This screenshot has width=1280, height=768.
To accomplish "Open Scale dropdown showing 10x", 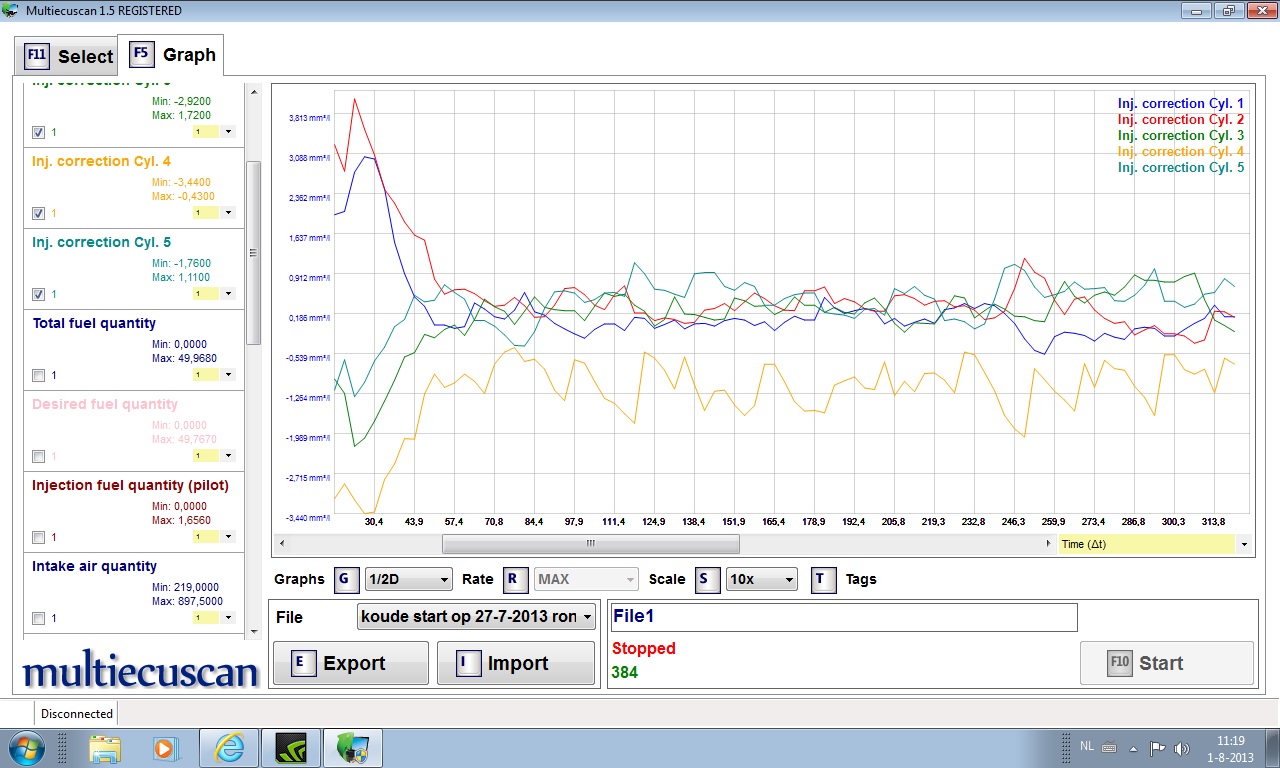I will point(762,579).
